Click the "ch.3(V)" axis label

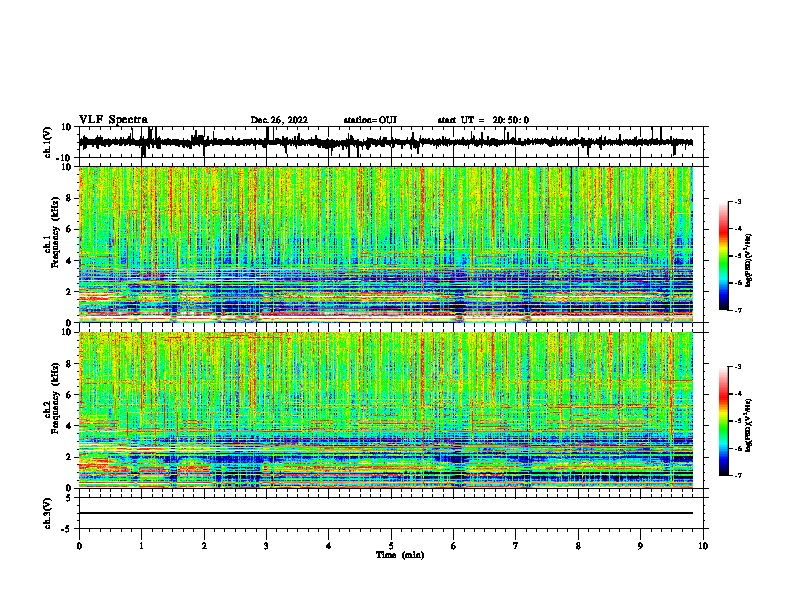[47, 514]
